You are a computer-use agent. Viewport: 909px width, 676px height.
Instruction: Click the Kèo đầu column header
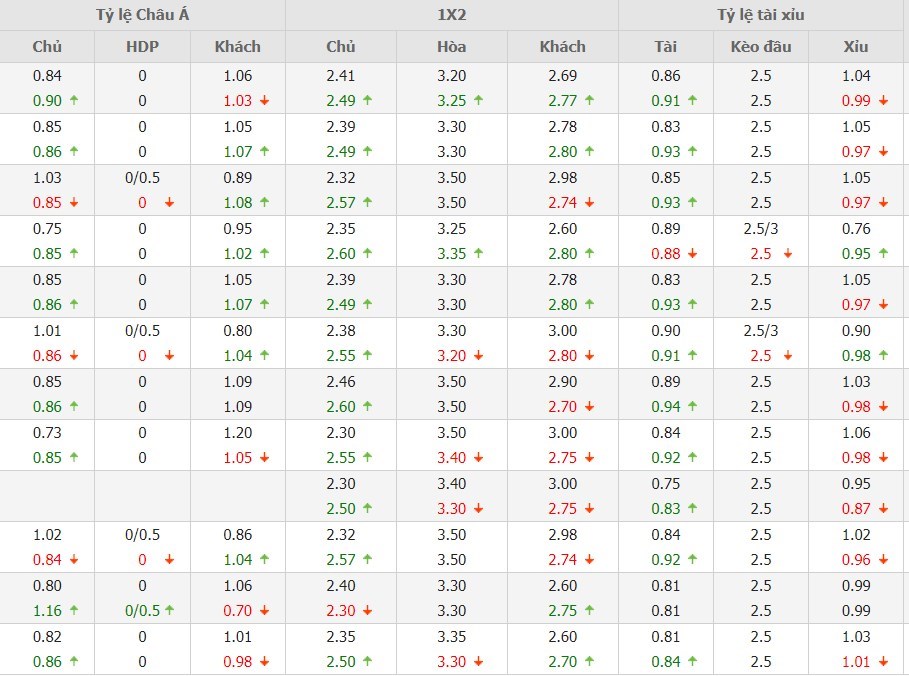(761, 46)
